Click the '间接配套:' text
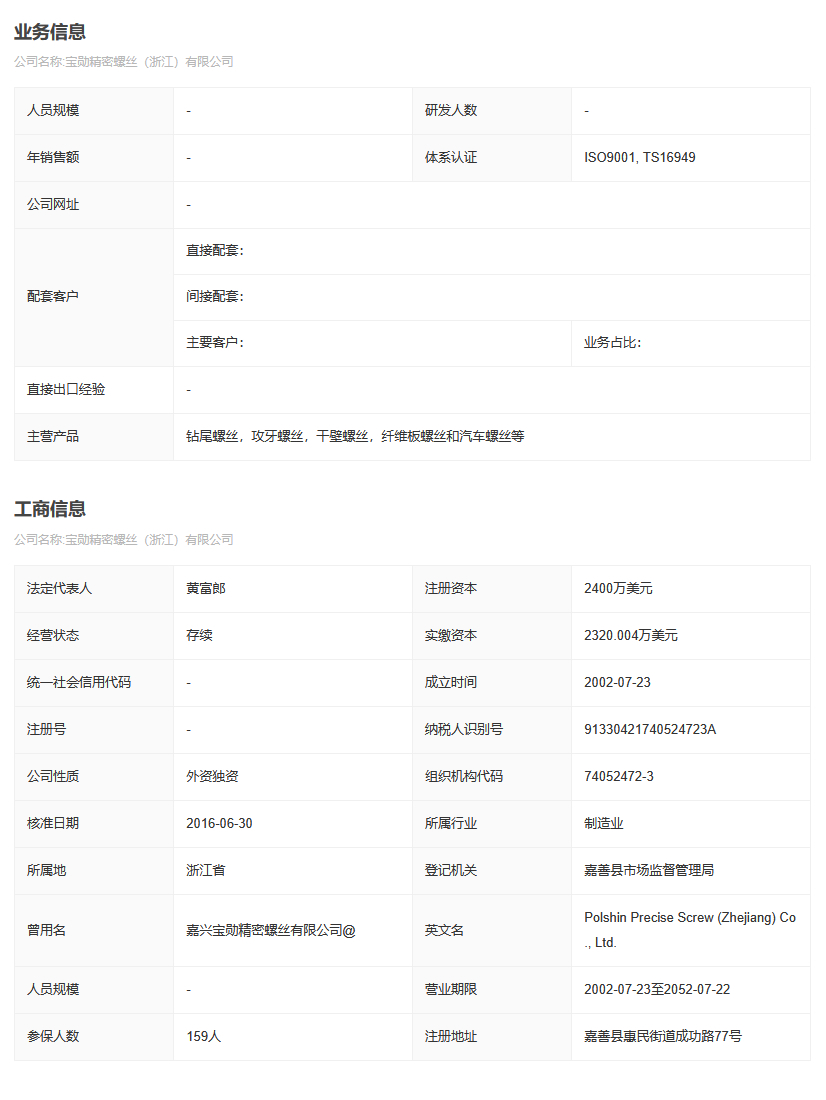This screenshot has height=1100, width=826. 215,296
